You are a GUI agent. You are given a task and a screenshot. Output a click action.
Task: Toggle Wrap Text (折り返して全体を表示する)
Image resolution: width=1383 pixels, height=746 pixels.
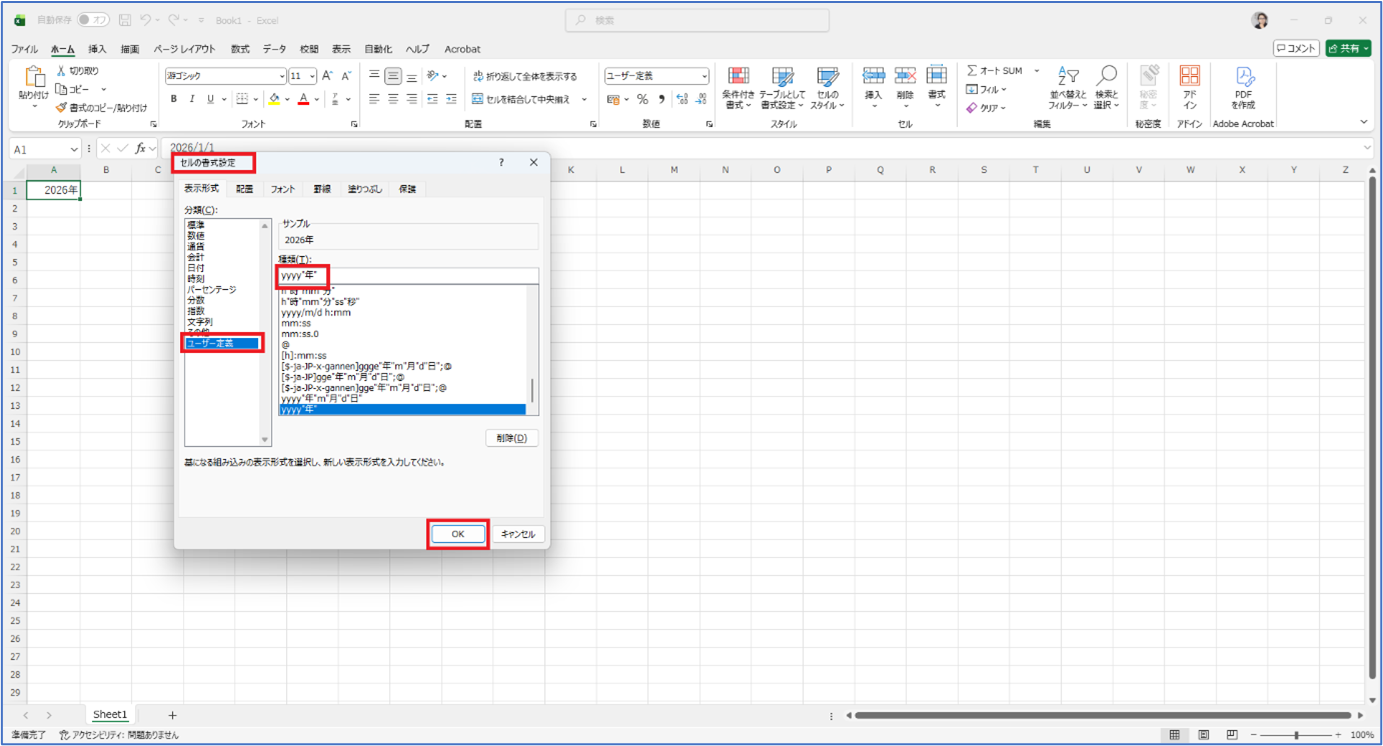point(524,76)
